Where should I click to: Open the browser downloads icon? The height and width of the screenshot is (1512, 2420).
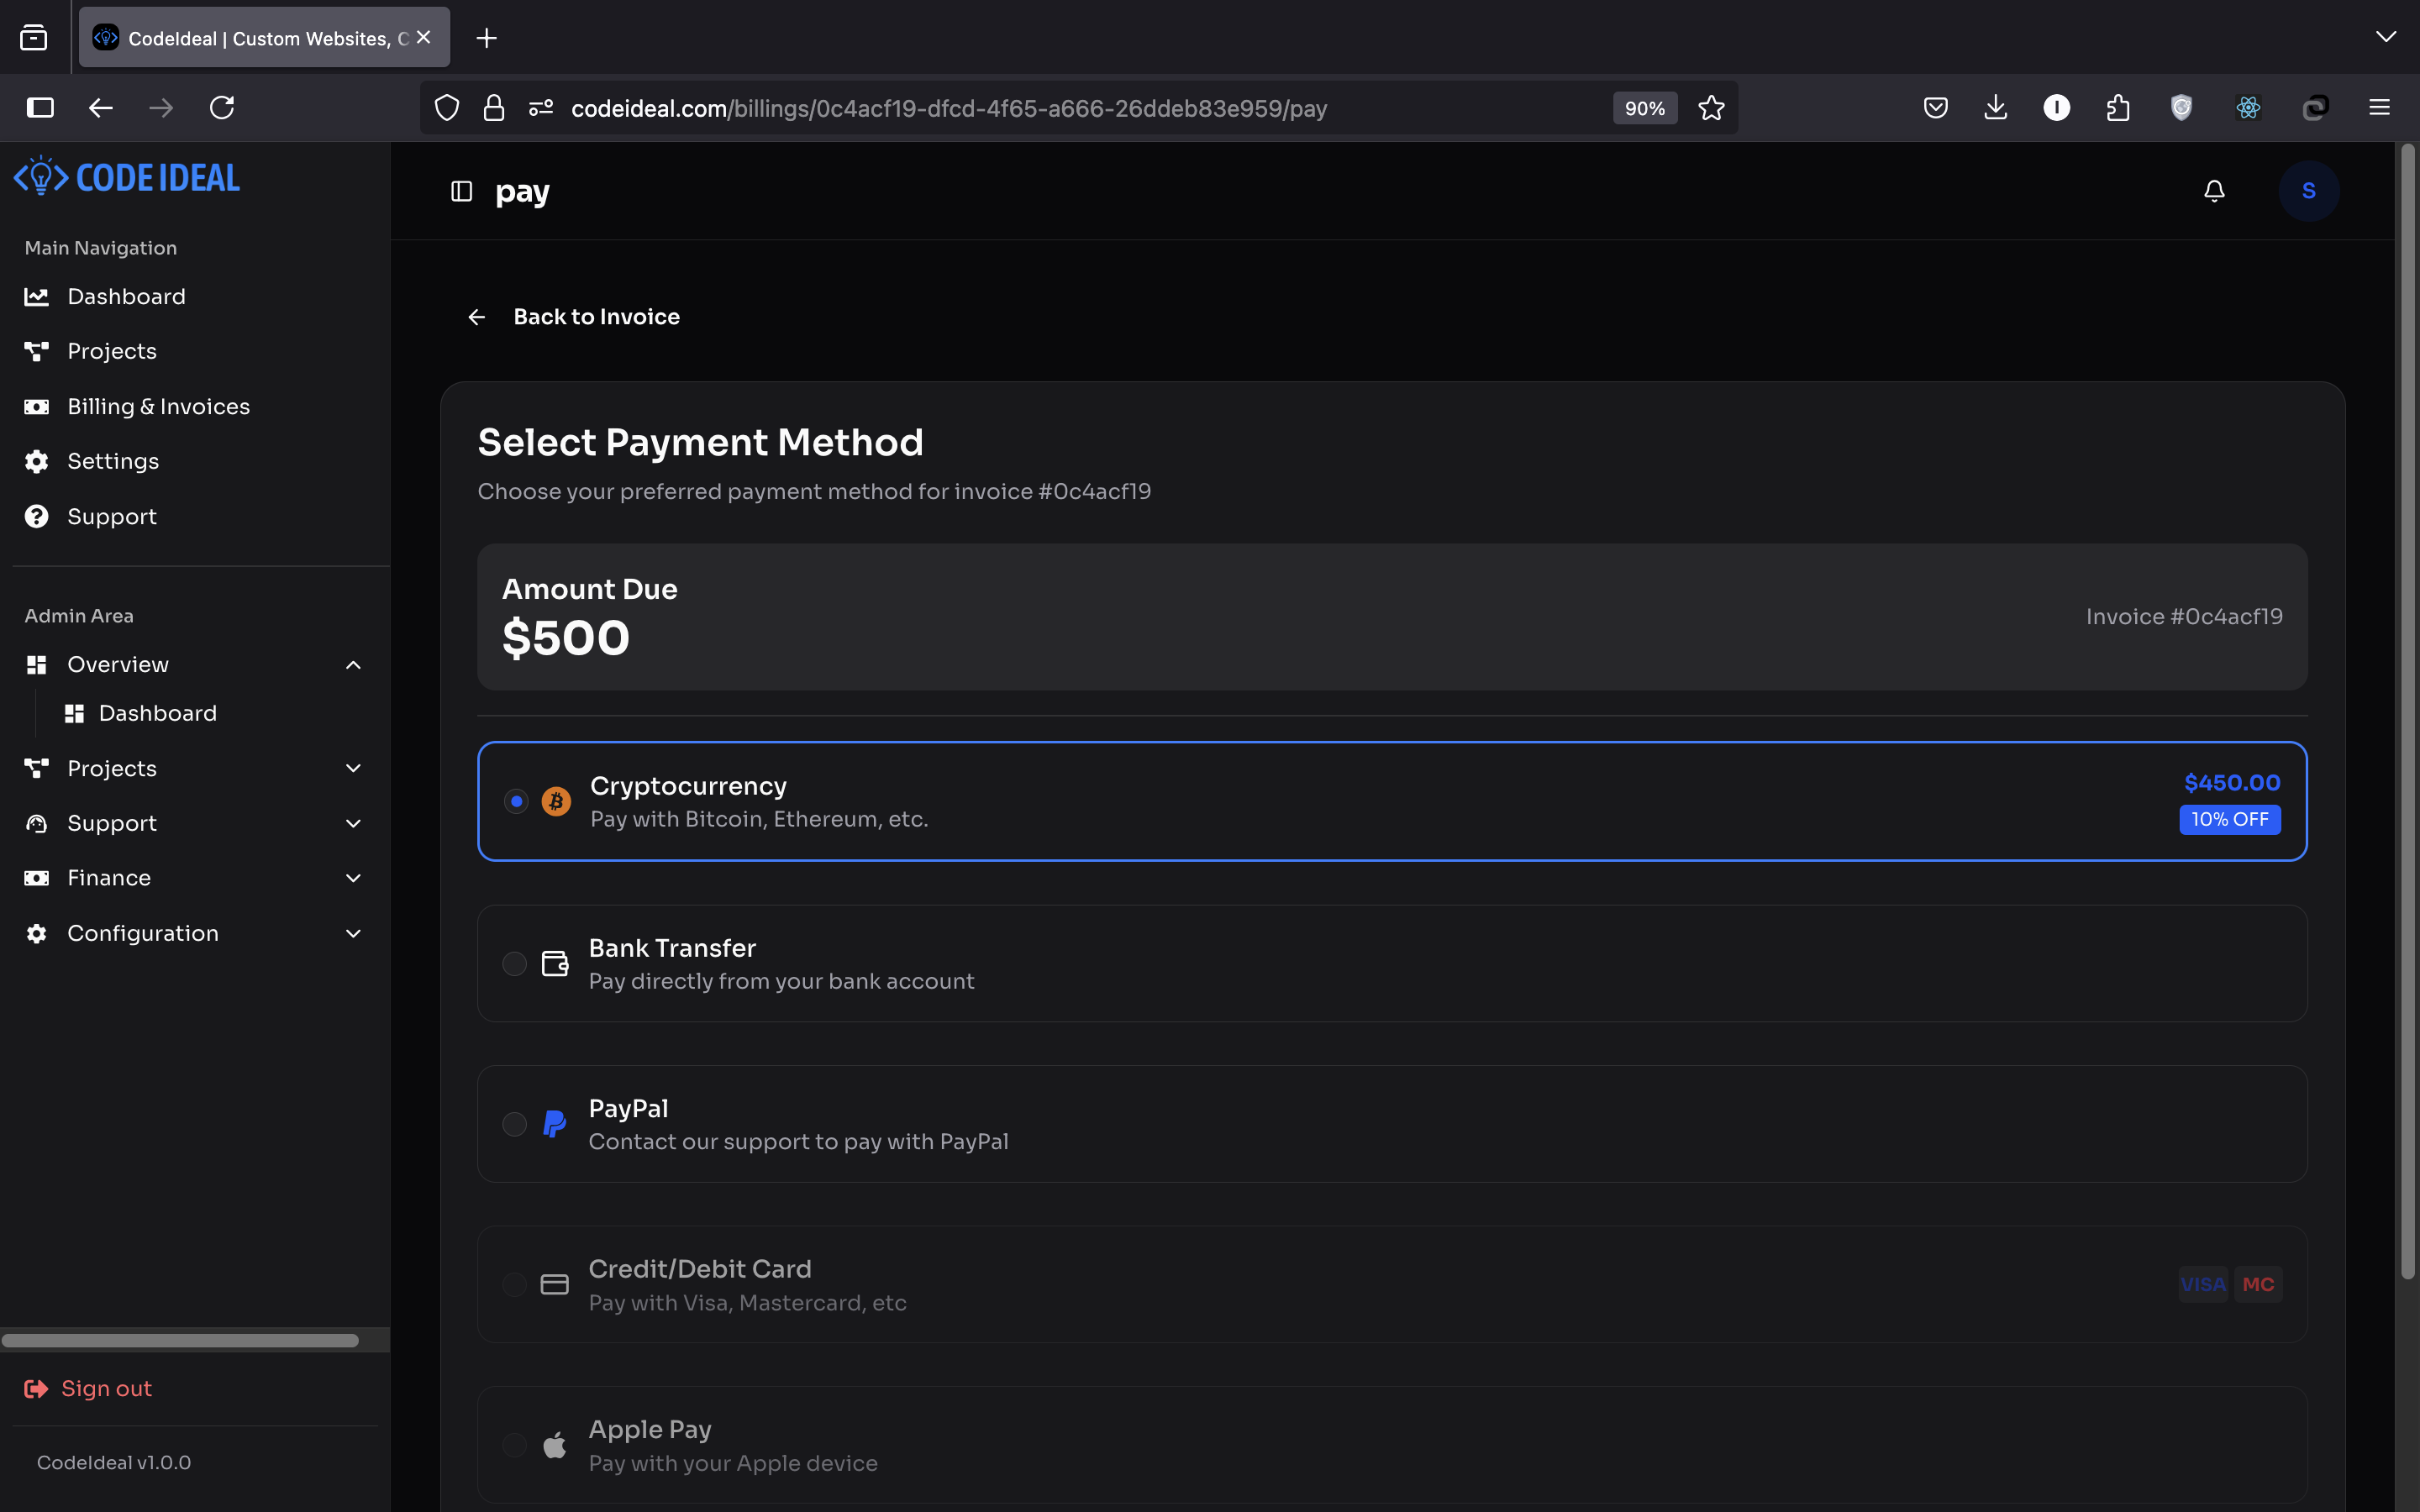pos(1995,108)
